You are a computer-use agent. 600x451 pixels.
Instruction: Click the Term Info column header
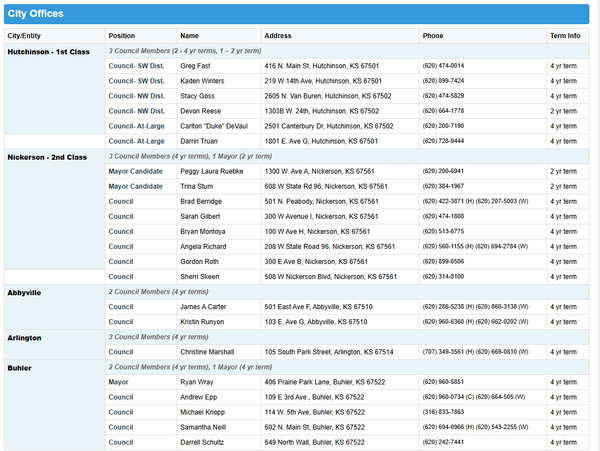[565, 36]
